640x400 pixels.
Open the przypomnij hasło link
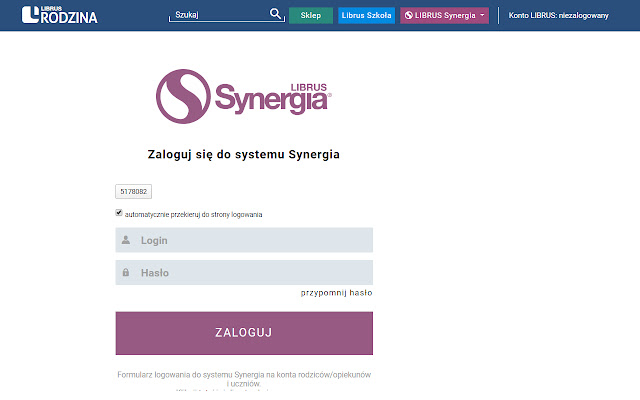coord(336,293)
